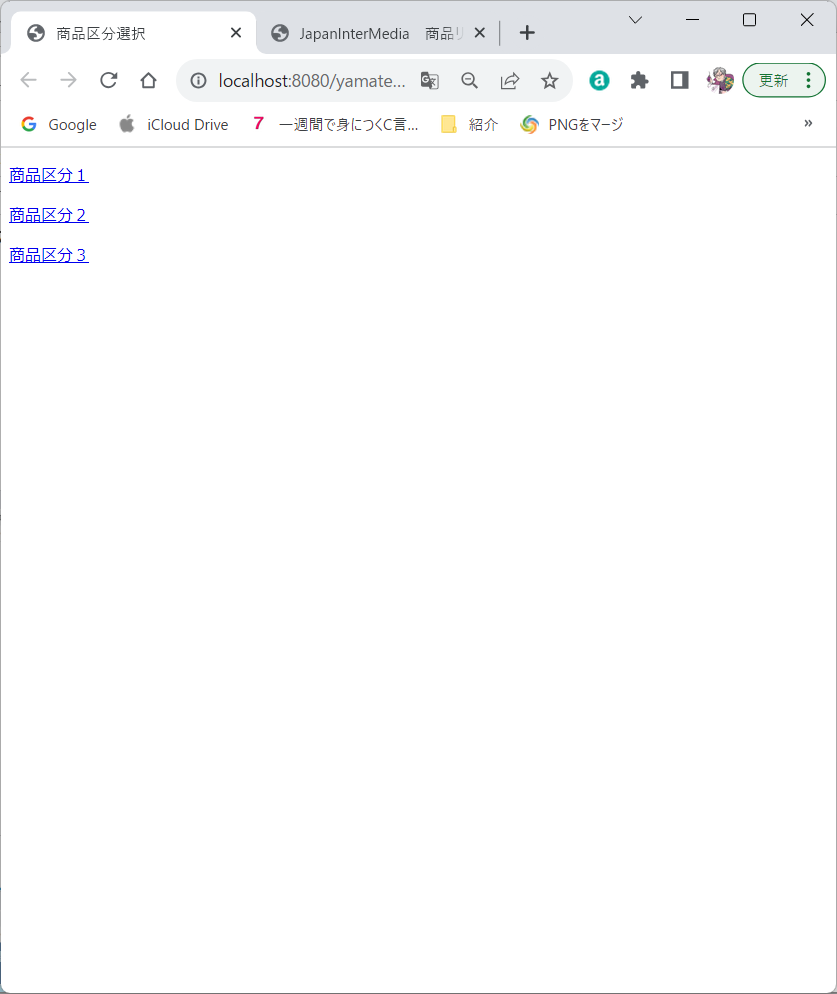Screen dimensions: 837x994
Task: Open the 紹介 bookmarks folder
Action: click(x=470, y=124)
